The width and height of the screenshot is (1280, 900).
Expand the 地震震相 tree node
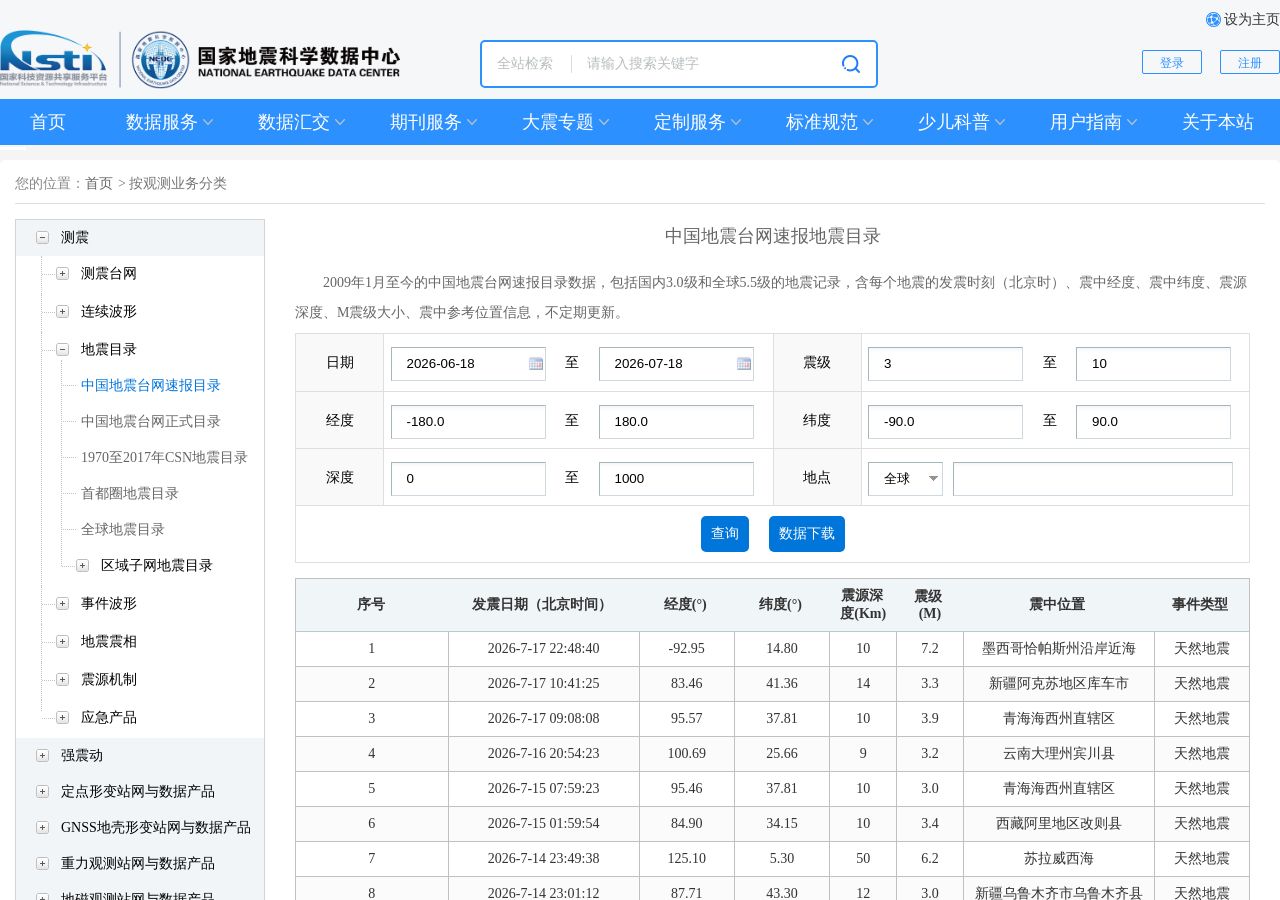pos(62,642)
